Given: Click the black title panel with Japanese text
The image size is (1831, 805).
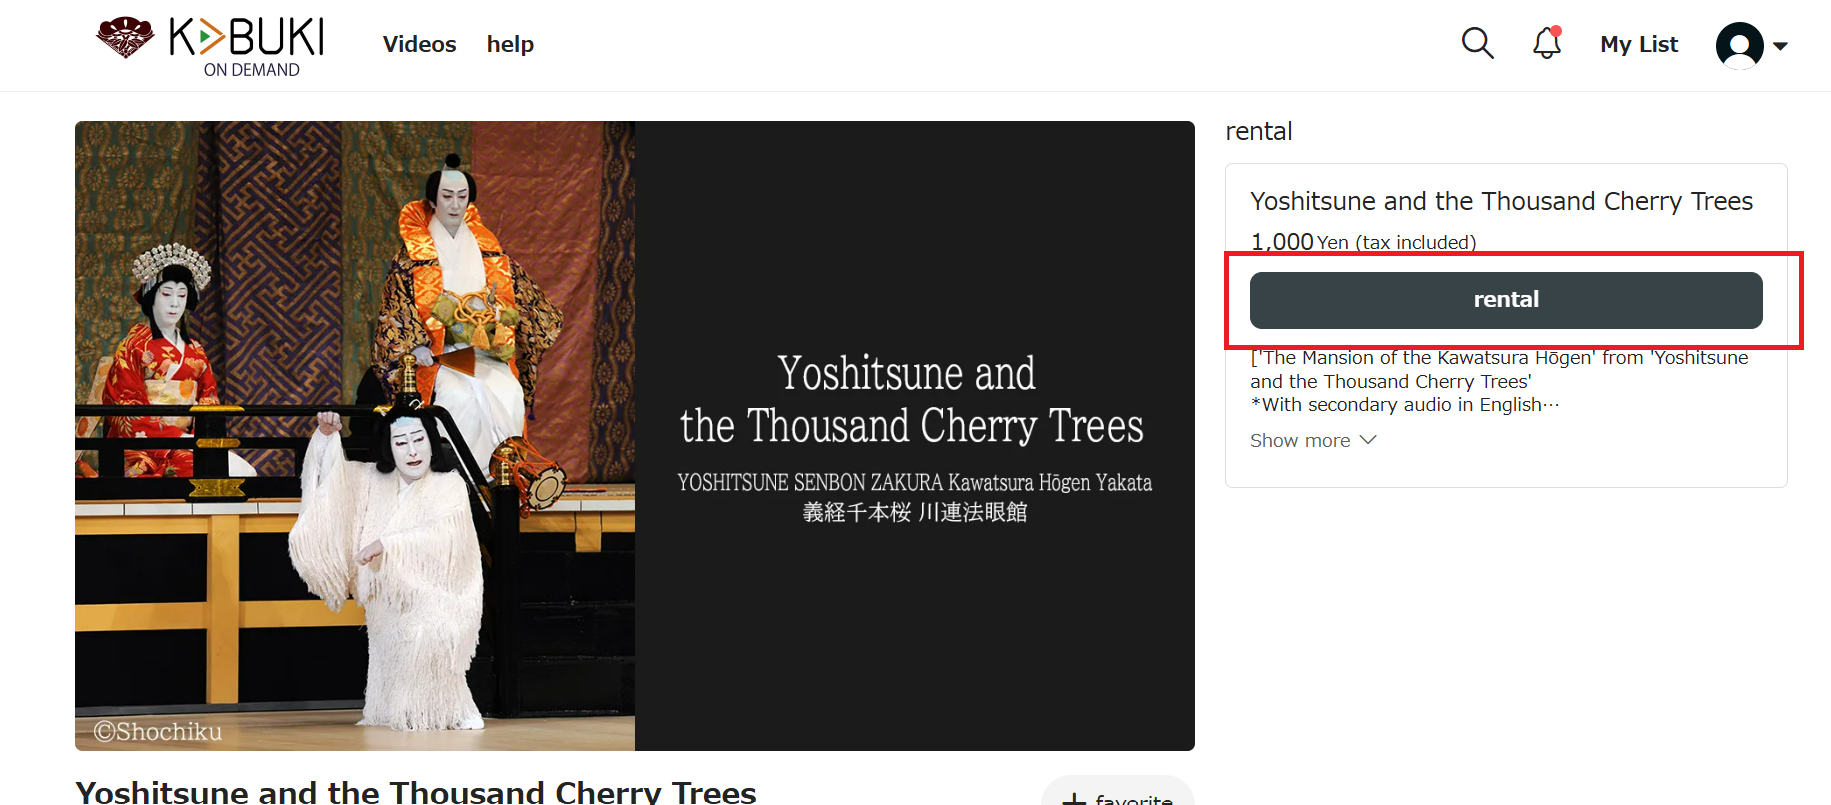Looking at the screenshot, I should [915, 436].
